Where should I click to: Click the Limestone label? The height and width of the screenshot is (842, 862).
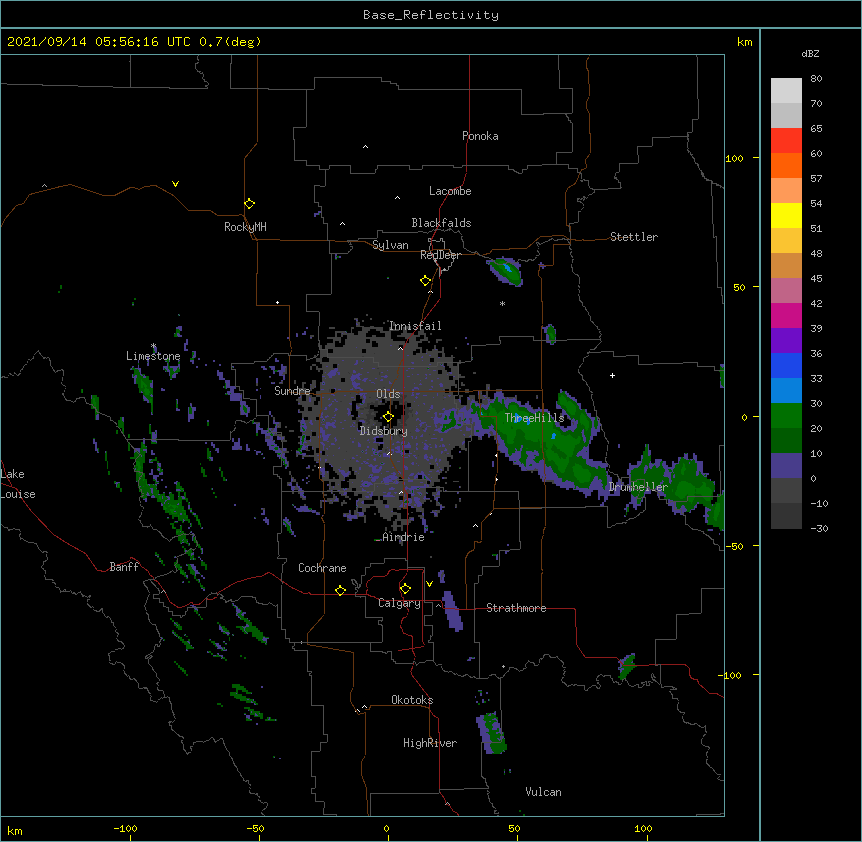pyautogui.click(x=153, y=356)
